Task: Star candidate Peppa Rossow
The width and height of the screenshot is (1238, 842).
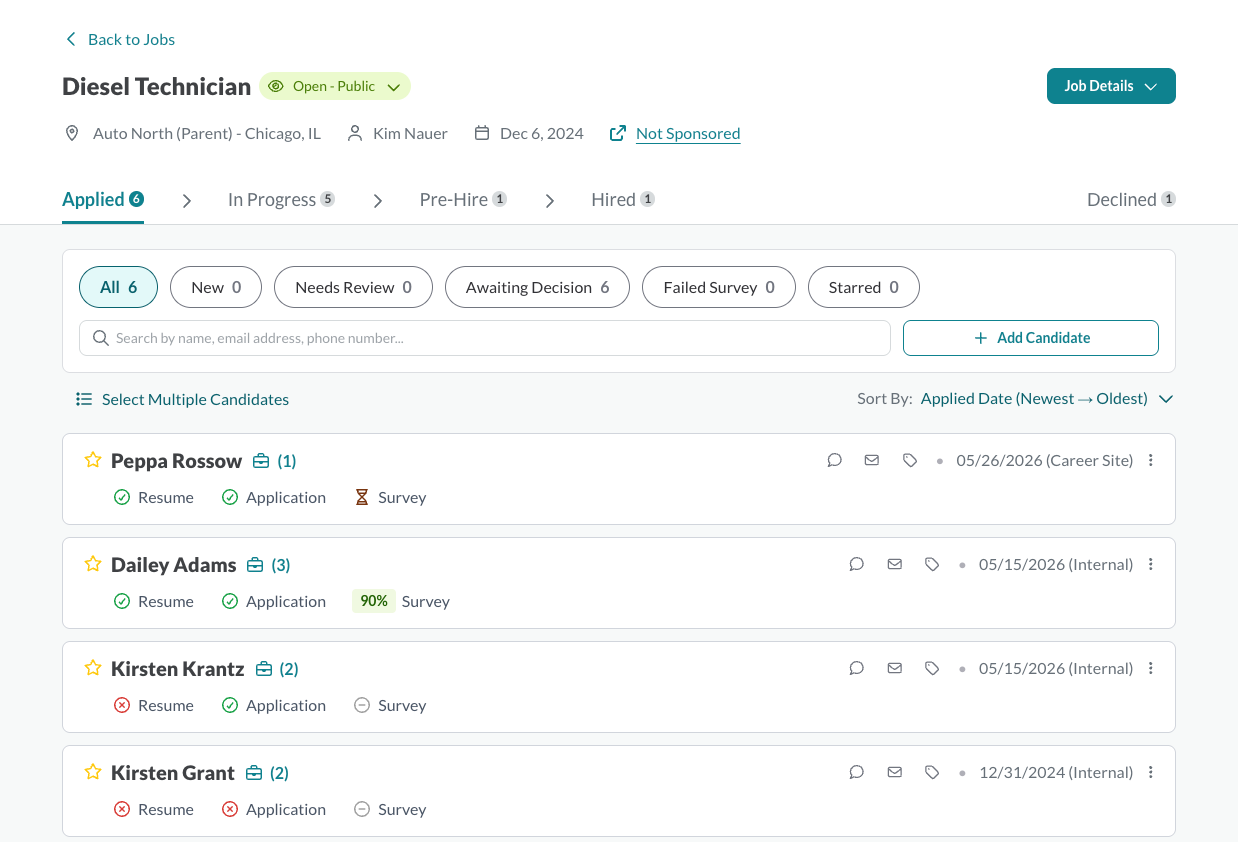Action: coord(93,460)
